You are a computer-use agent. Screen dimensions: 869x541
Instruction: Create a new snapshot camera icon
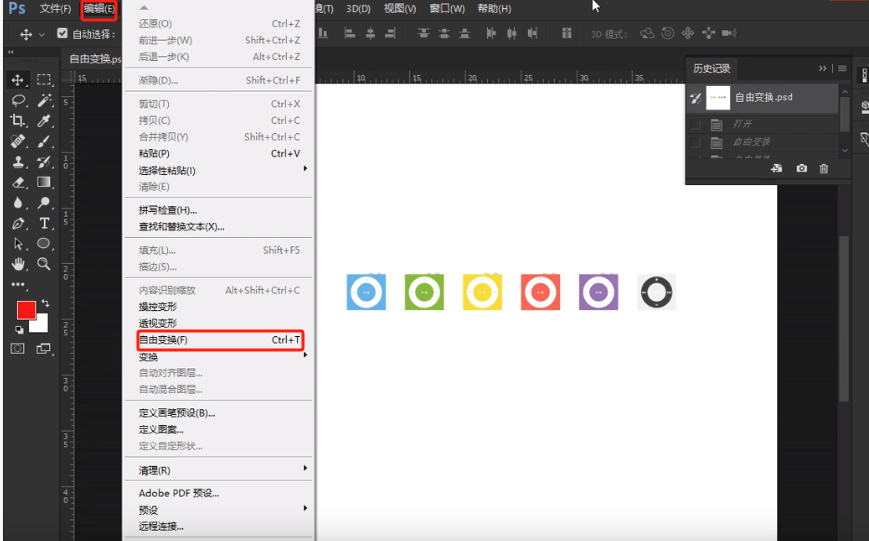[x=801, y=169]
